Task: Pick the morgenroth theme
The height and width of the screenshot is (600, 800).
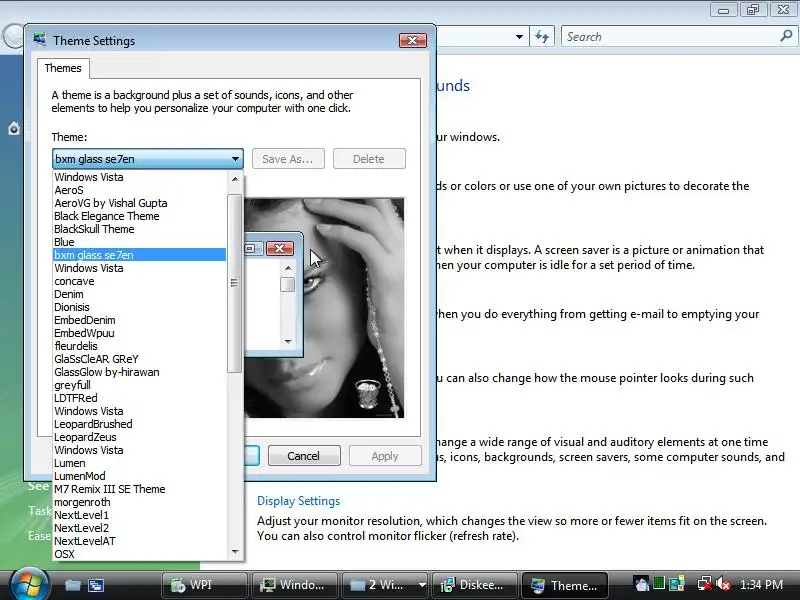Action: [139, 502]
